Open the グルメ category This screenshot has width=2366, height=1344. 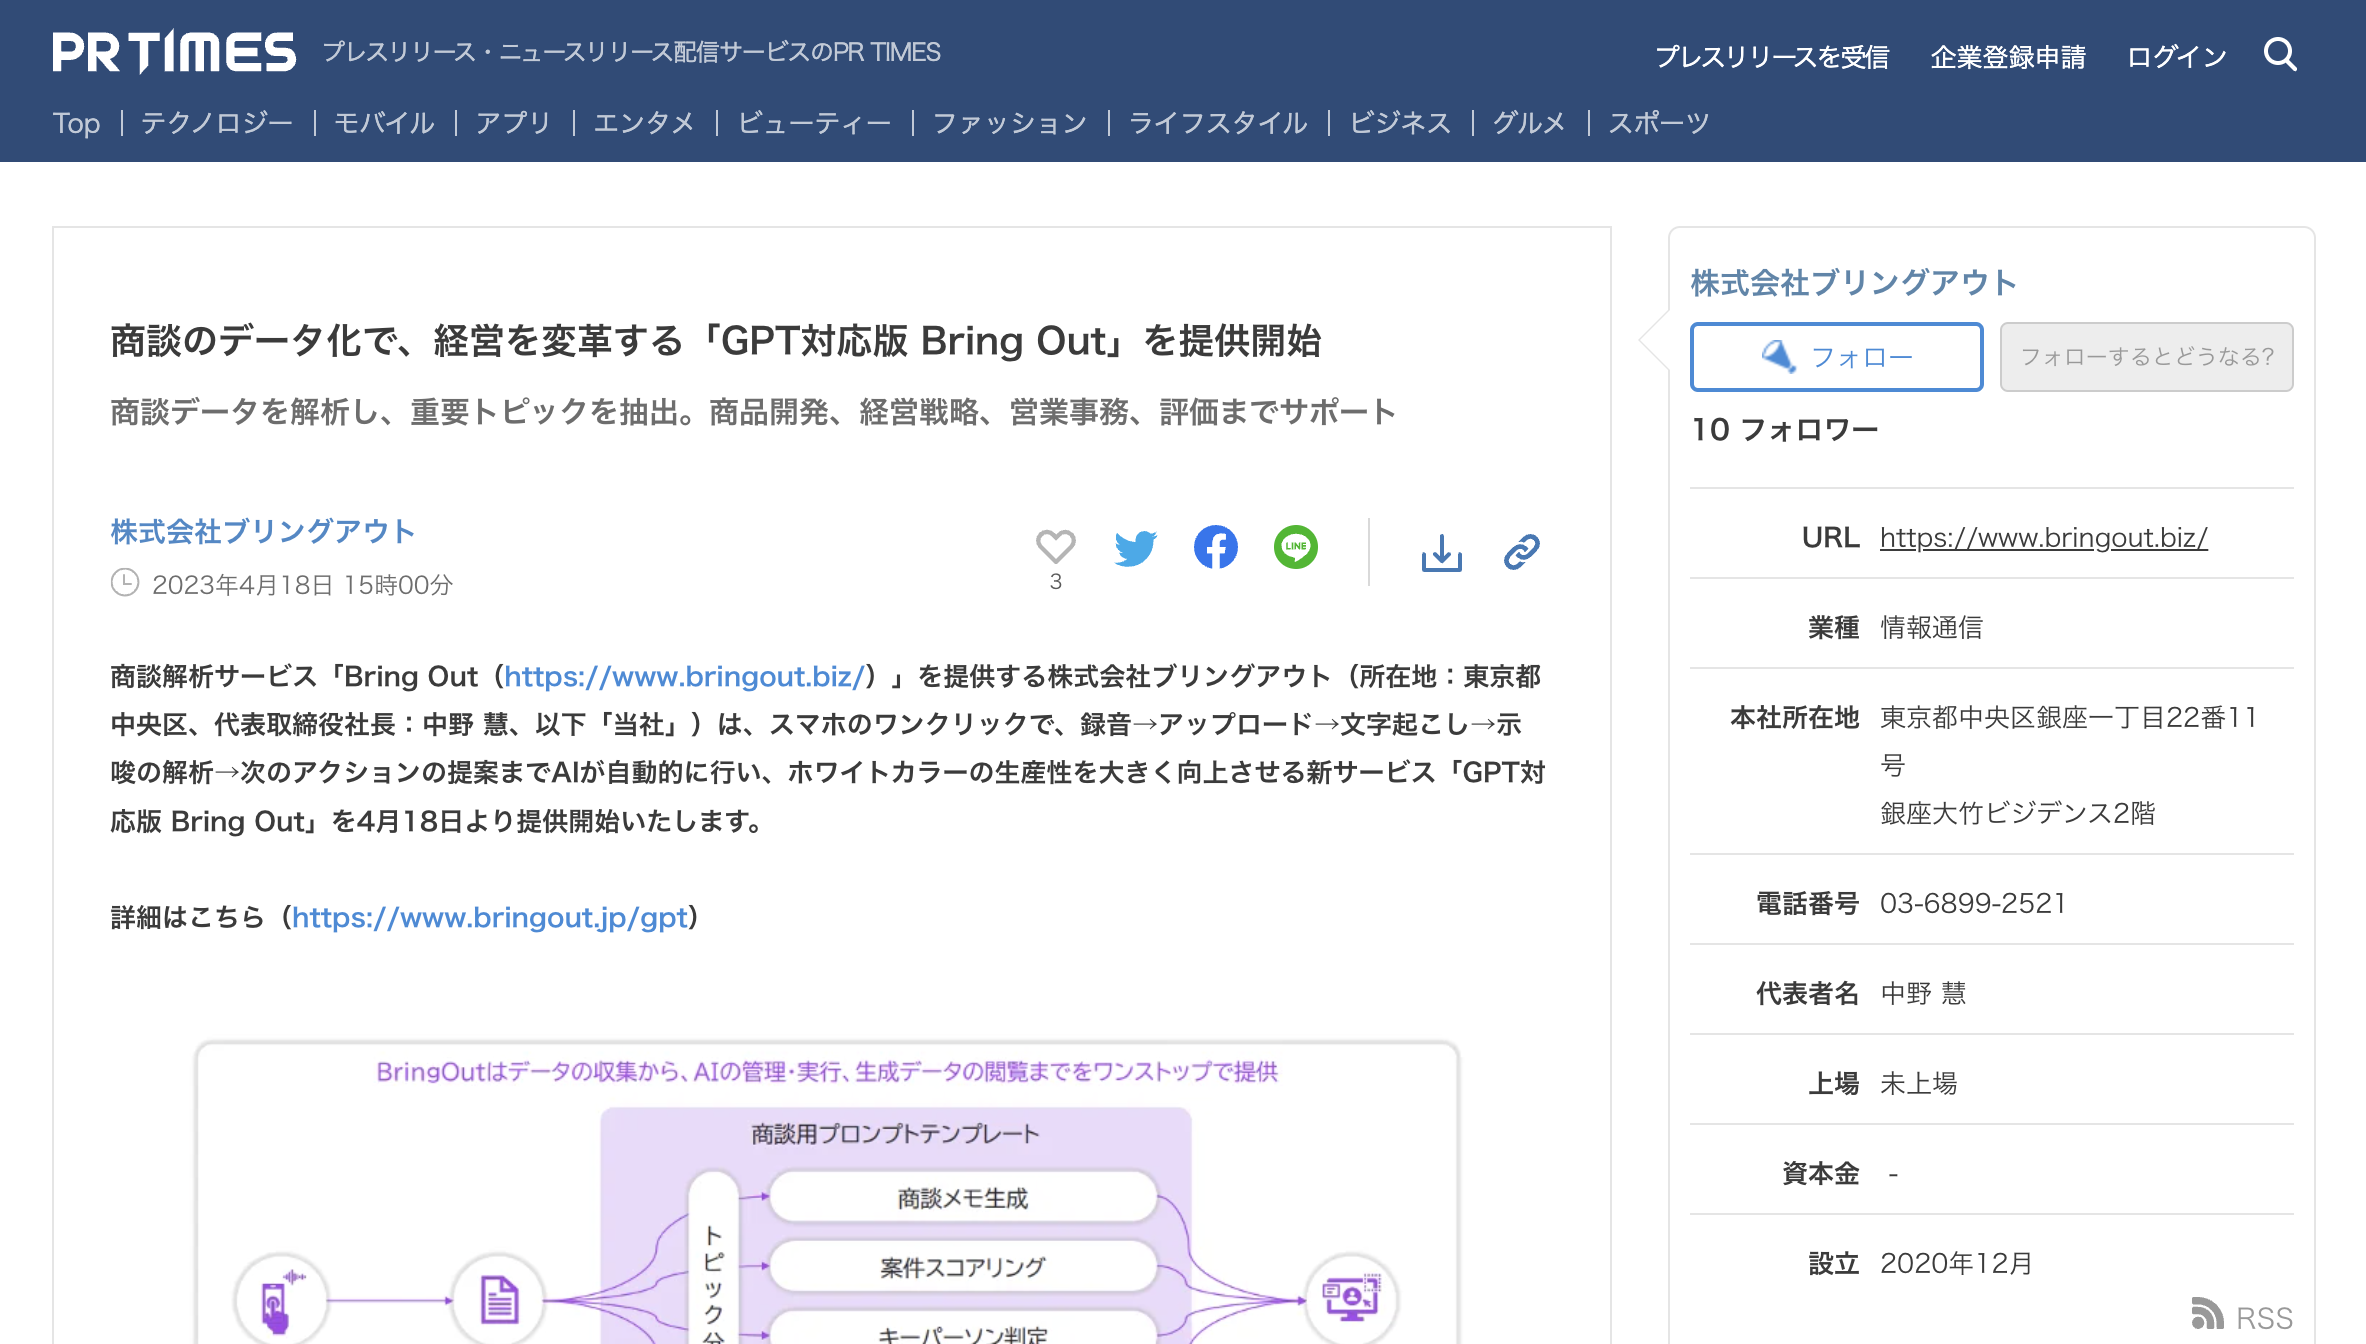1529,123
